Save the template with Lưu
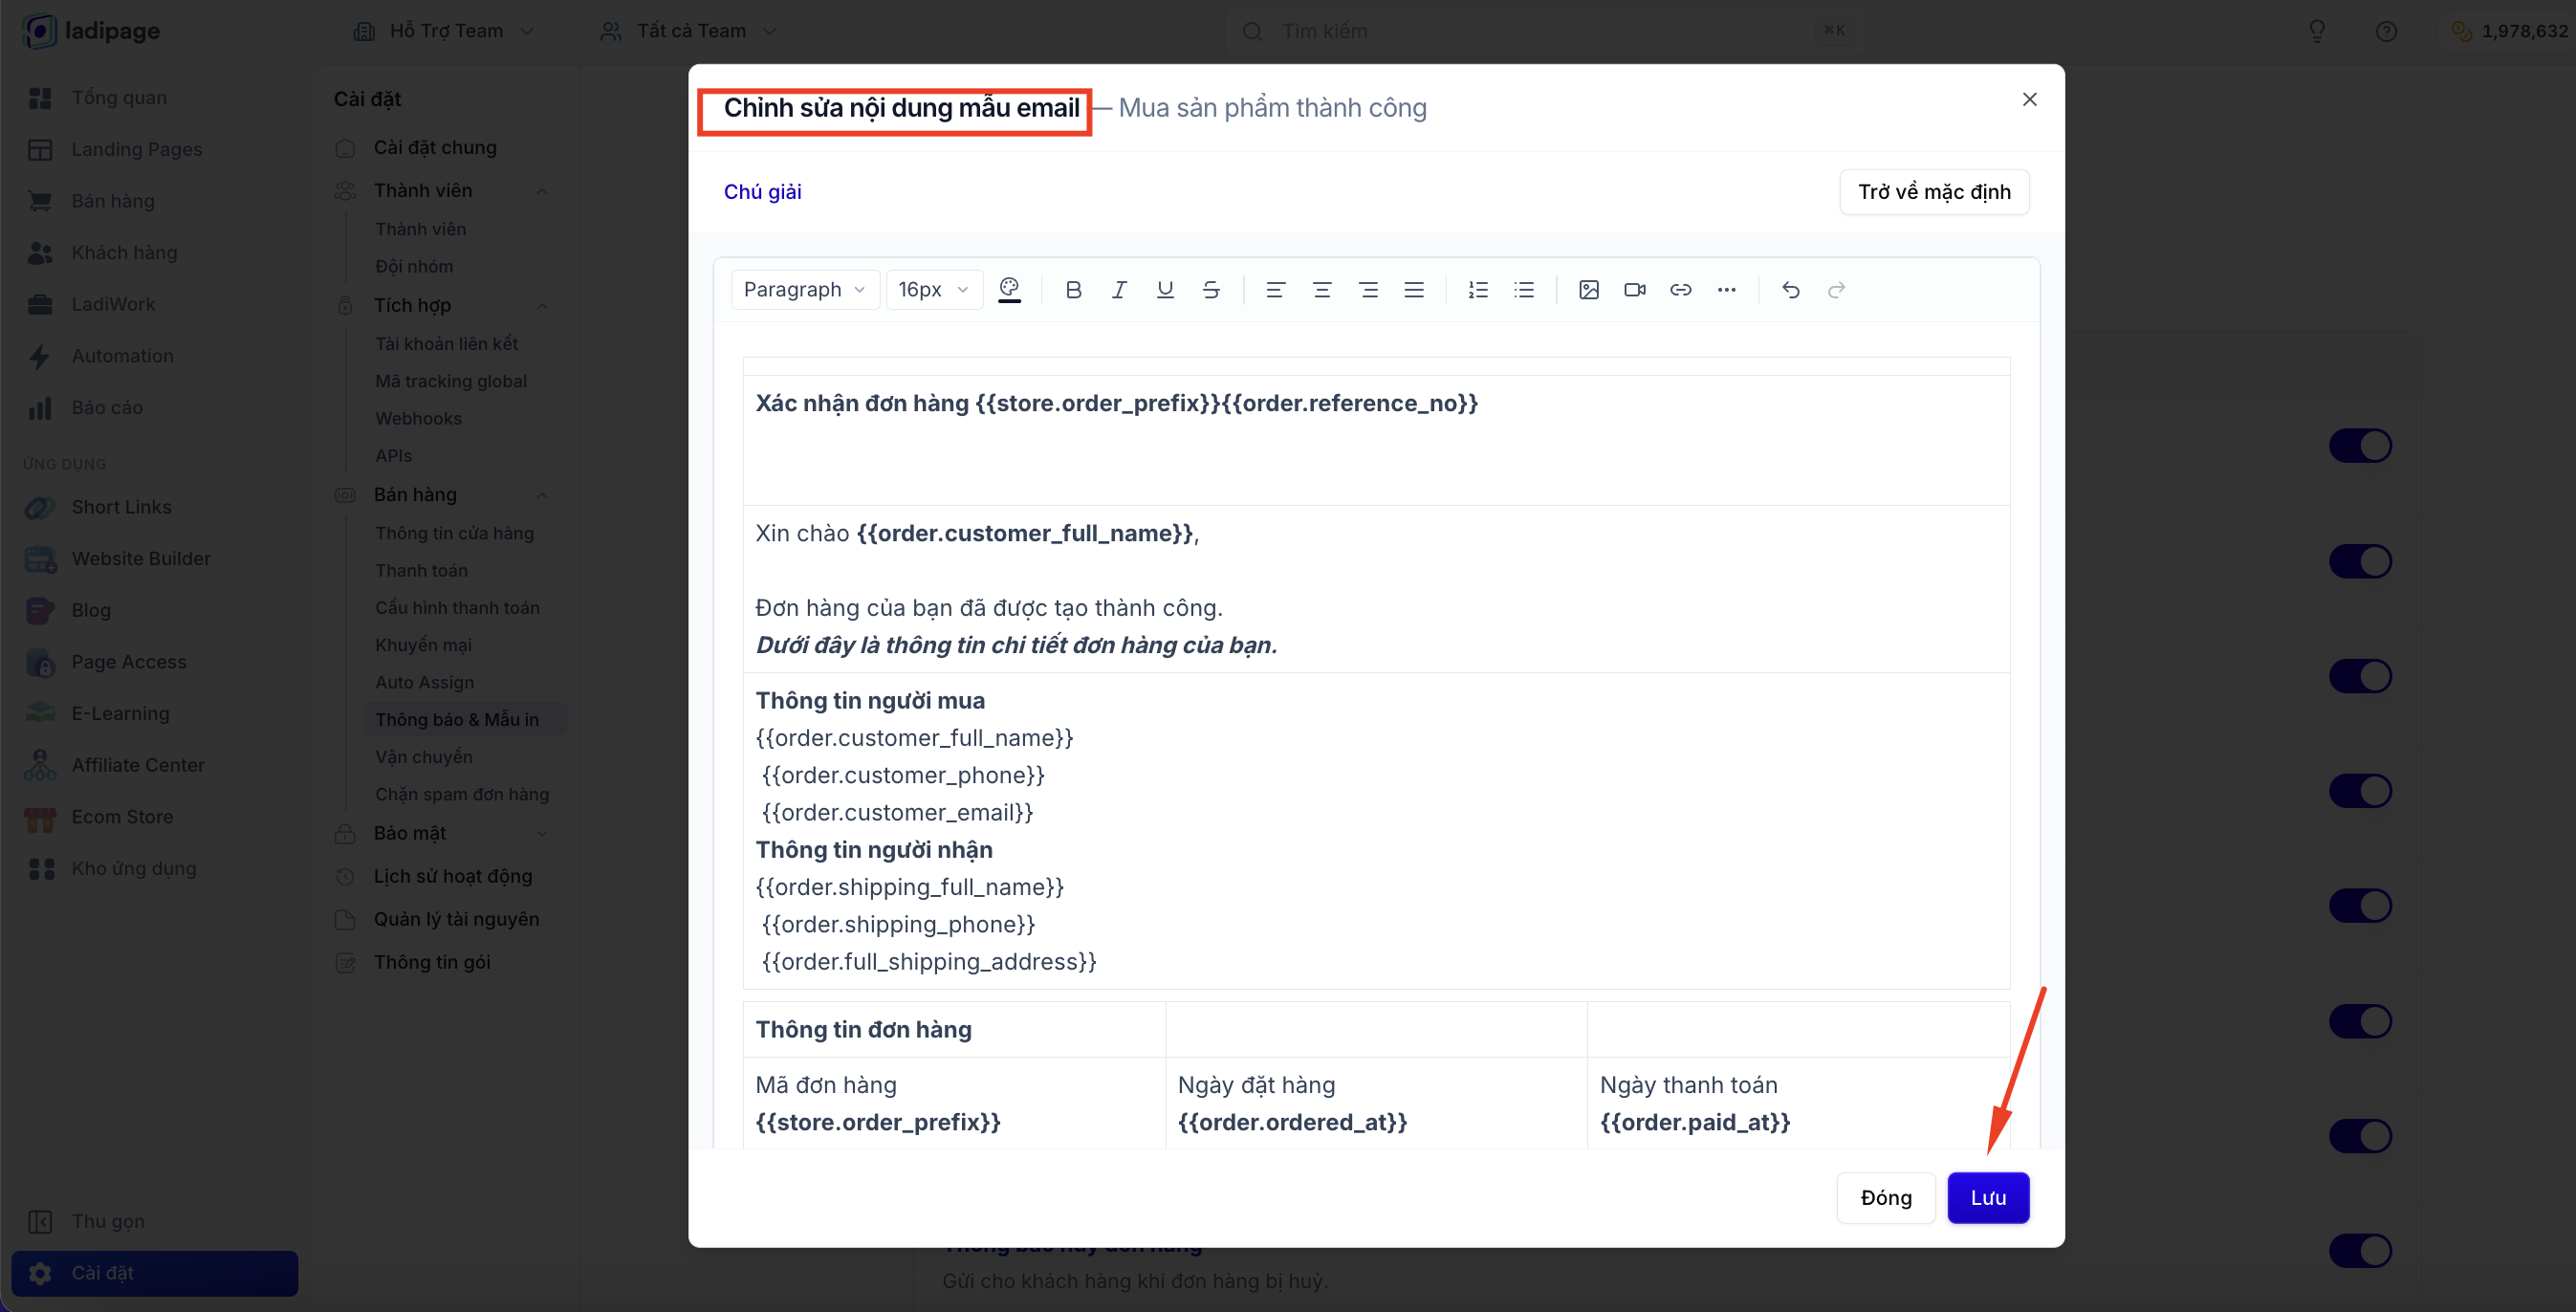The image size is (2576, 1312). 1988,1198
